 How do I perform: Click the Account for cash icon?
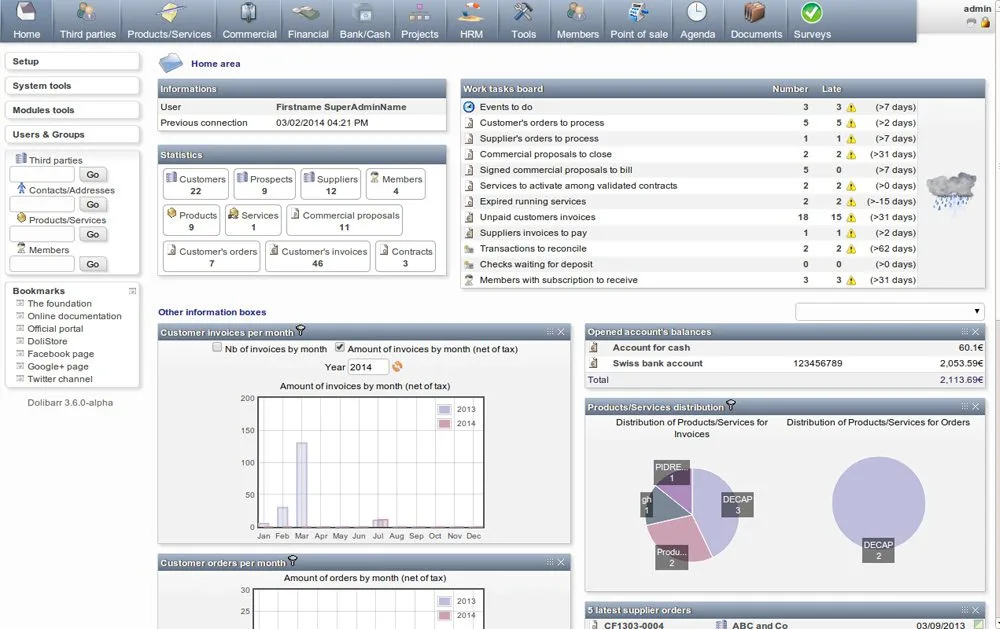[x=594, y=348]
